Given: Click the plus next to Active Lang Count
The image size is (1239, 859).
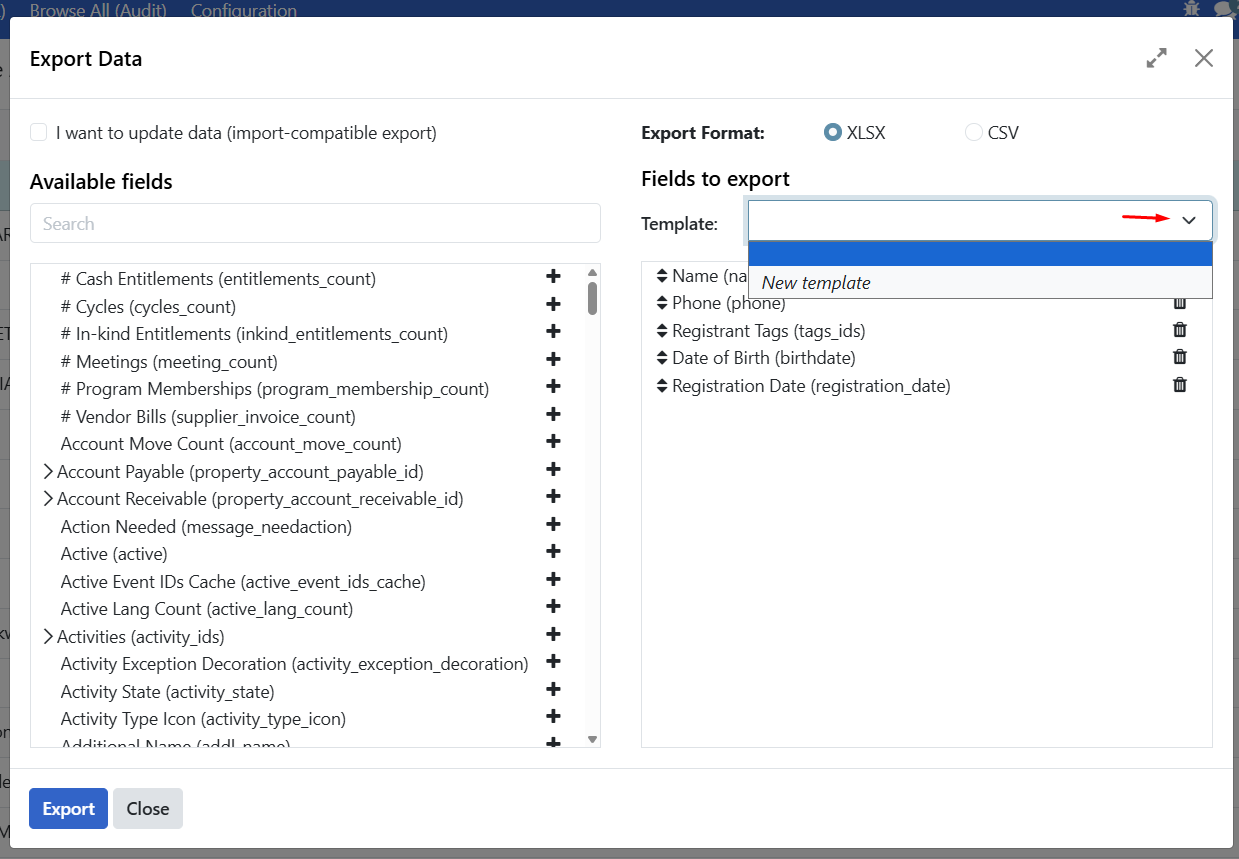Looking at the screenshot, I should 553,606.
